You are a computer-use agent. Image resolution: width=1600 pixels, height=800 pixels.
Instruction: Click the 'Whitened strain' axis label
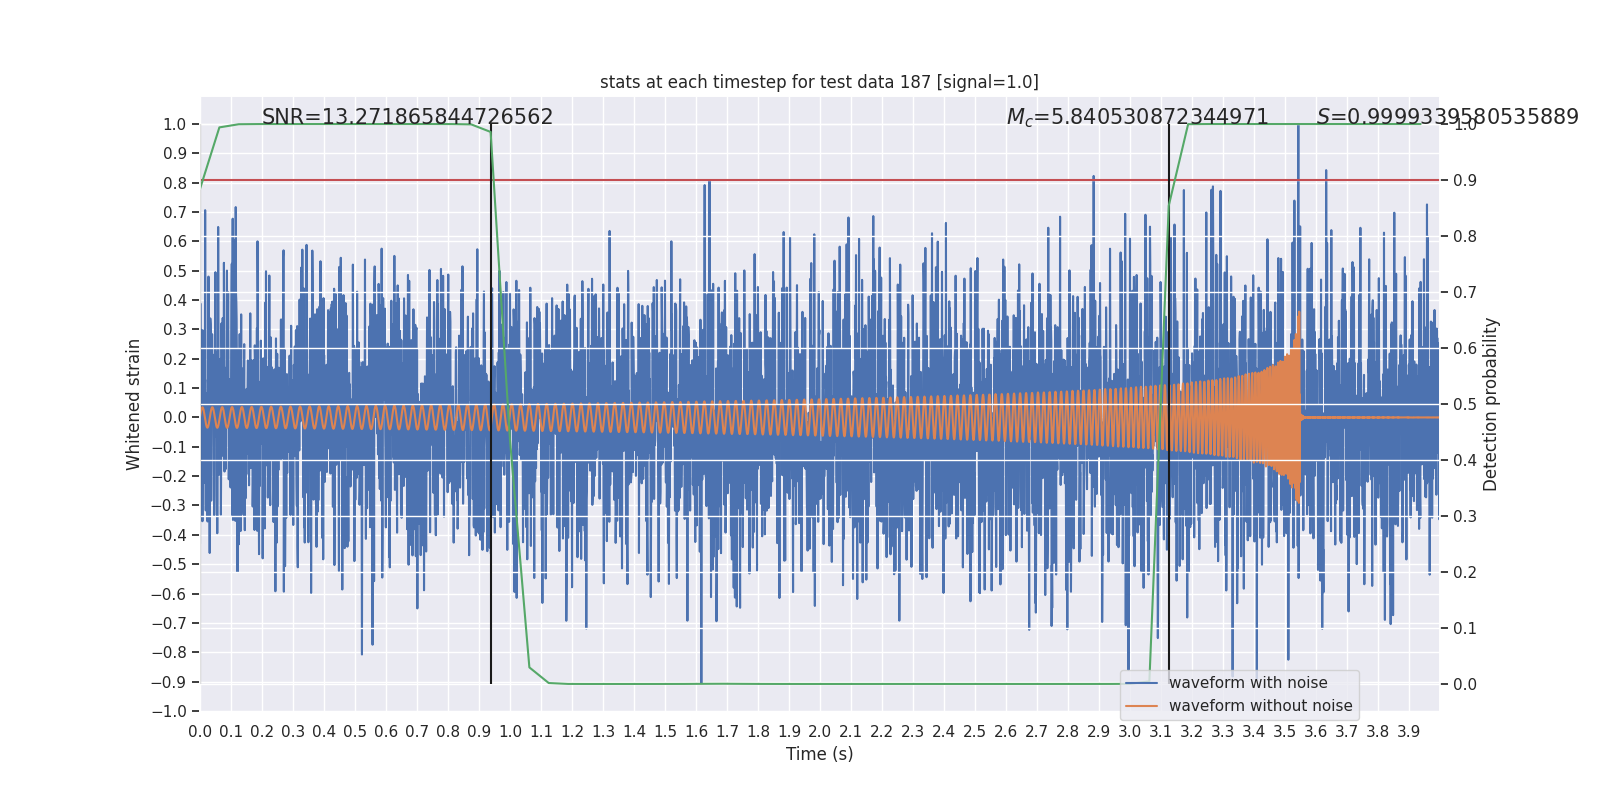134,404
